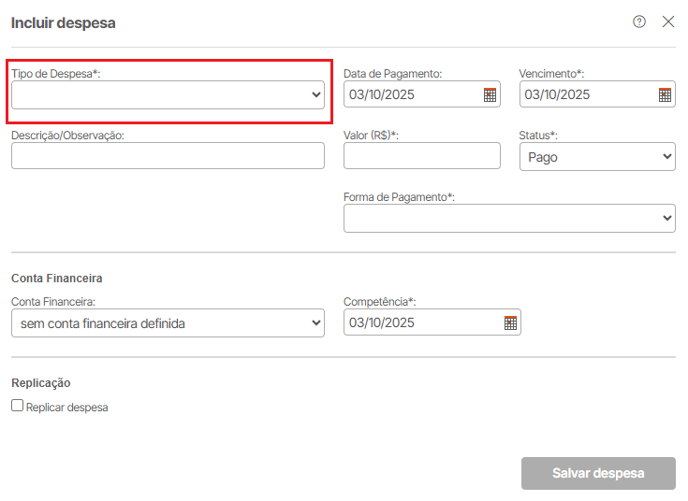Image resolution: width=688 pixels, height=501 pixels.
Task: Click the Conta Financeira section heading
Action: 57,278
